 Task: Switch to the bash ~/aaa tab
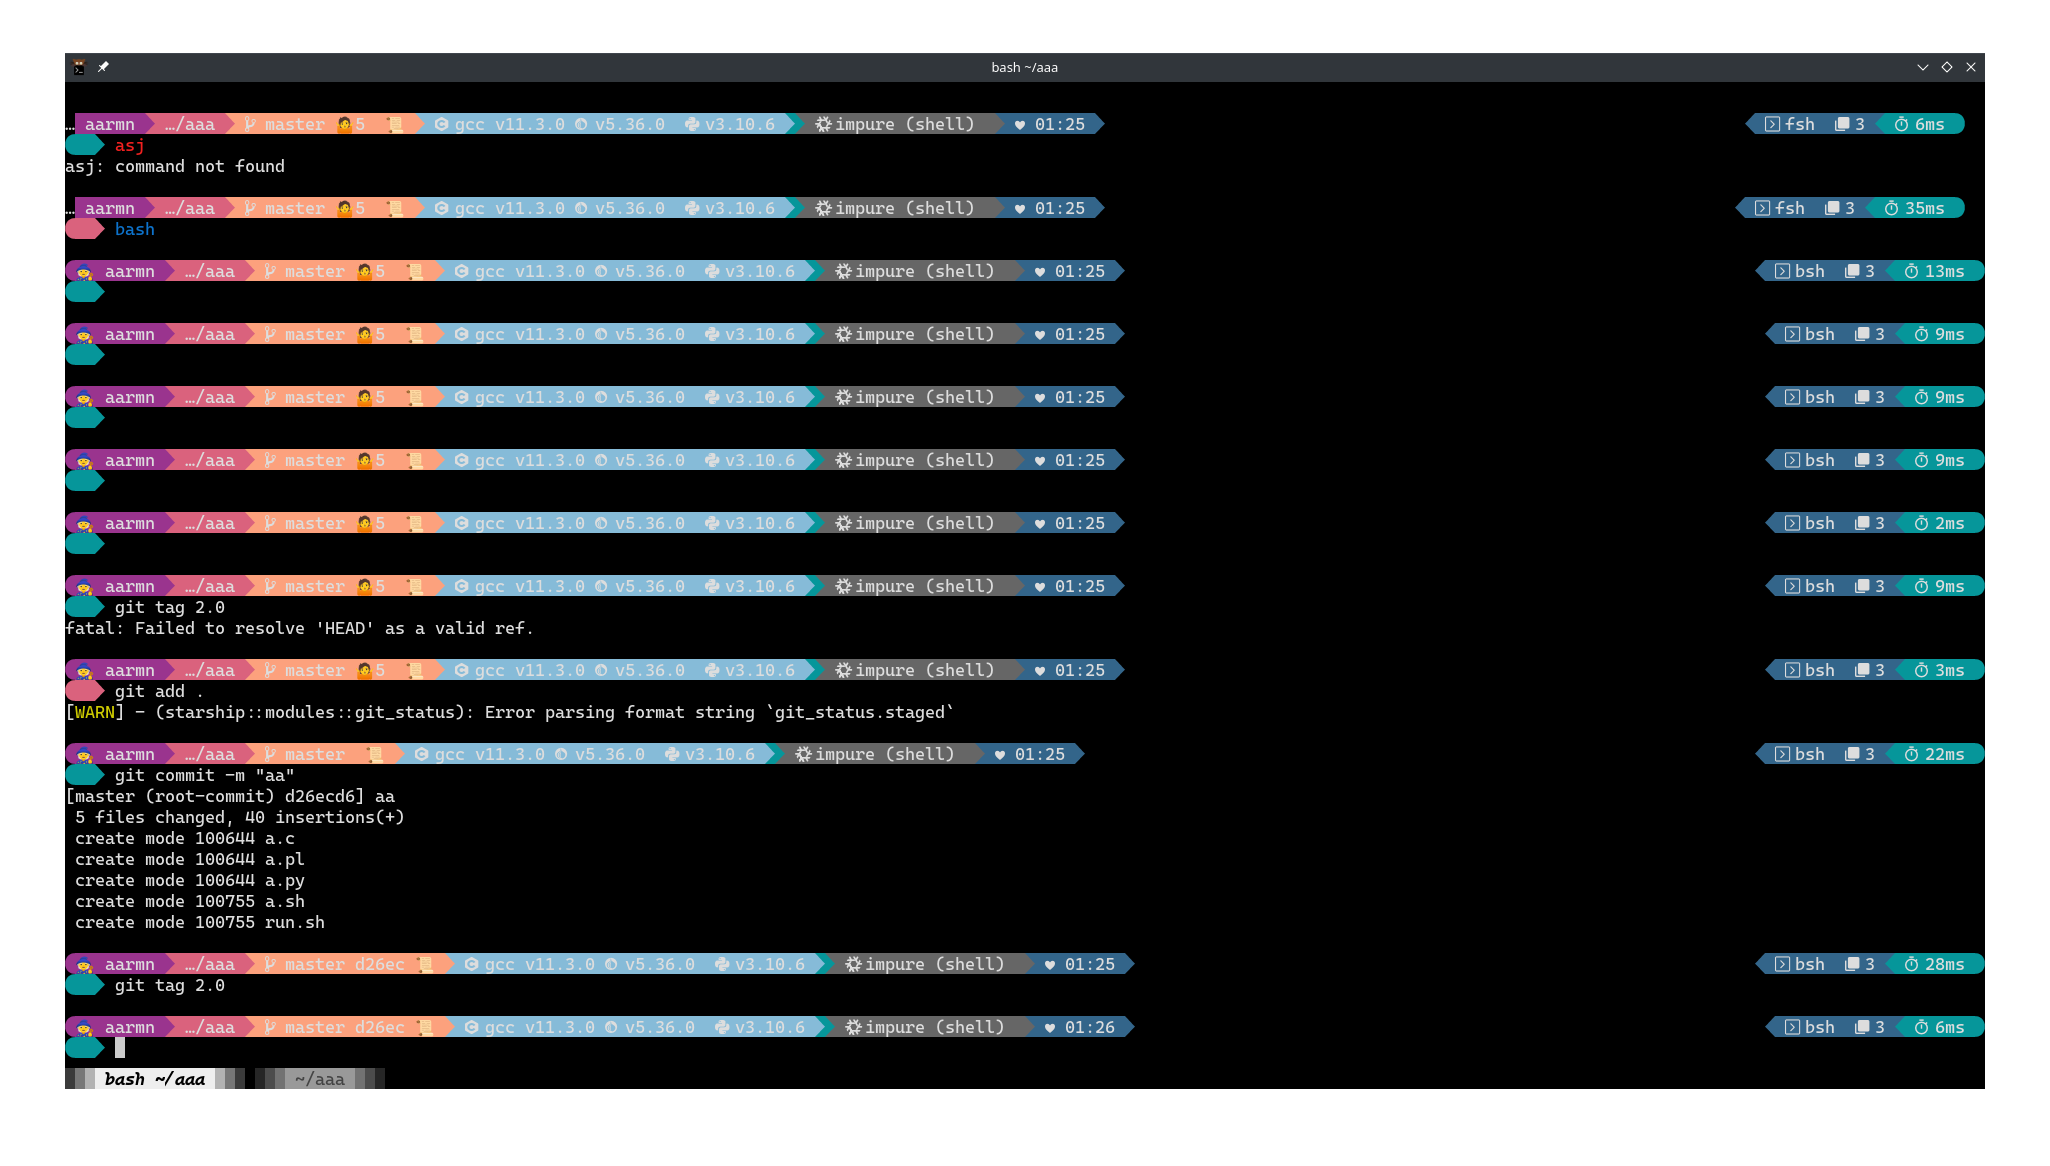click(154, 1078)
